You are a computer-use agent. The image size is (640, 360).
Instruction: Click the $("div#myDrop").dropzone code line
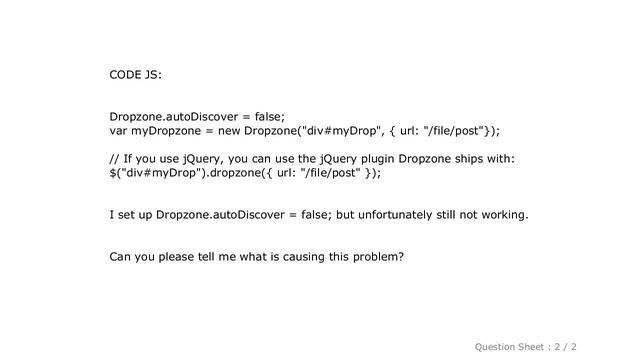click(x=245, y=173)
